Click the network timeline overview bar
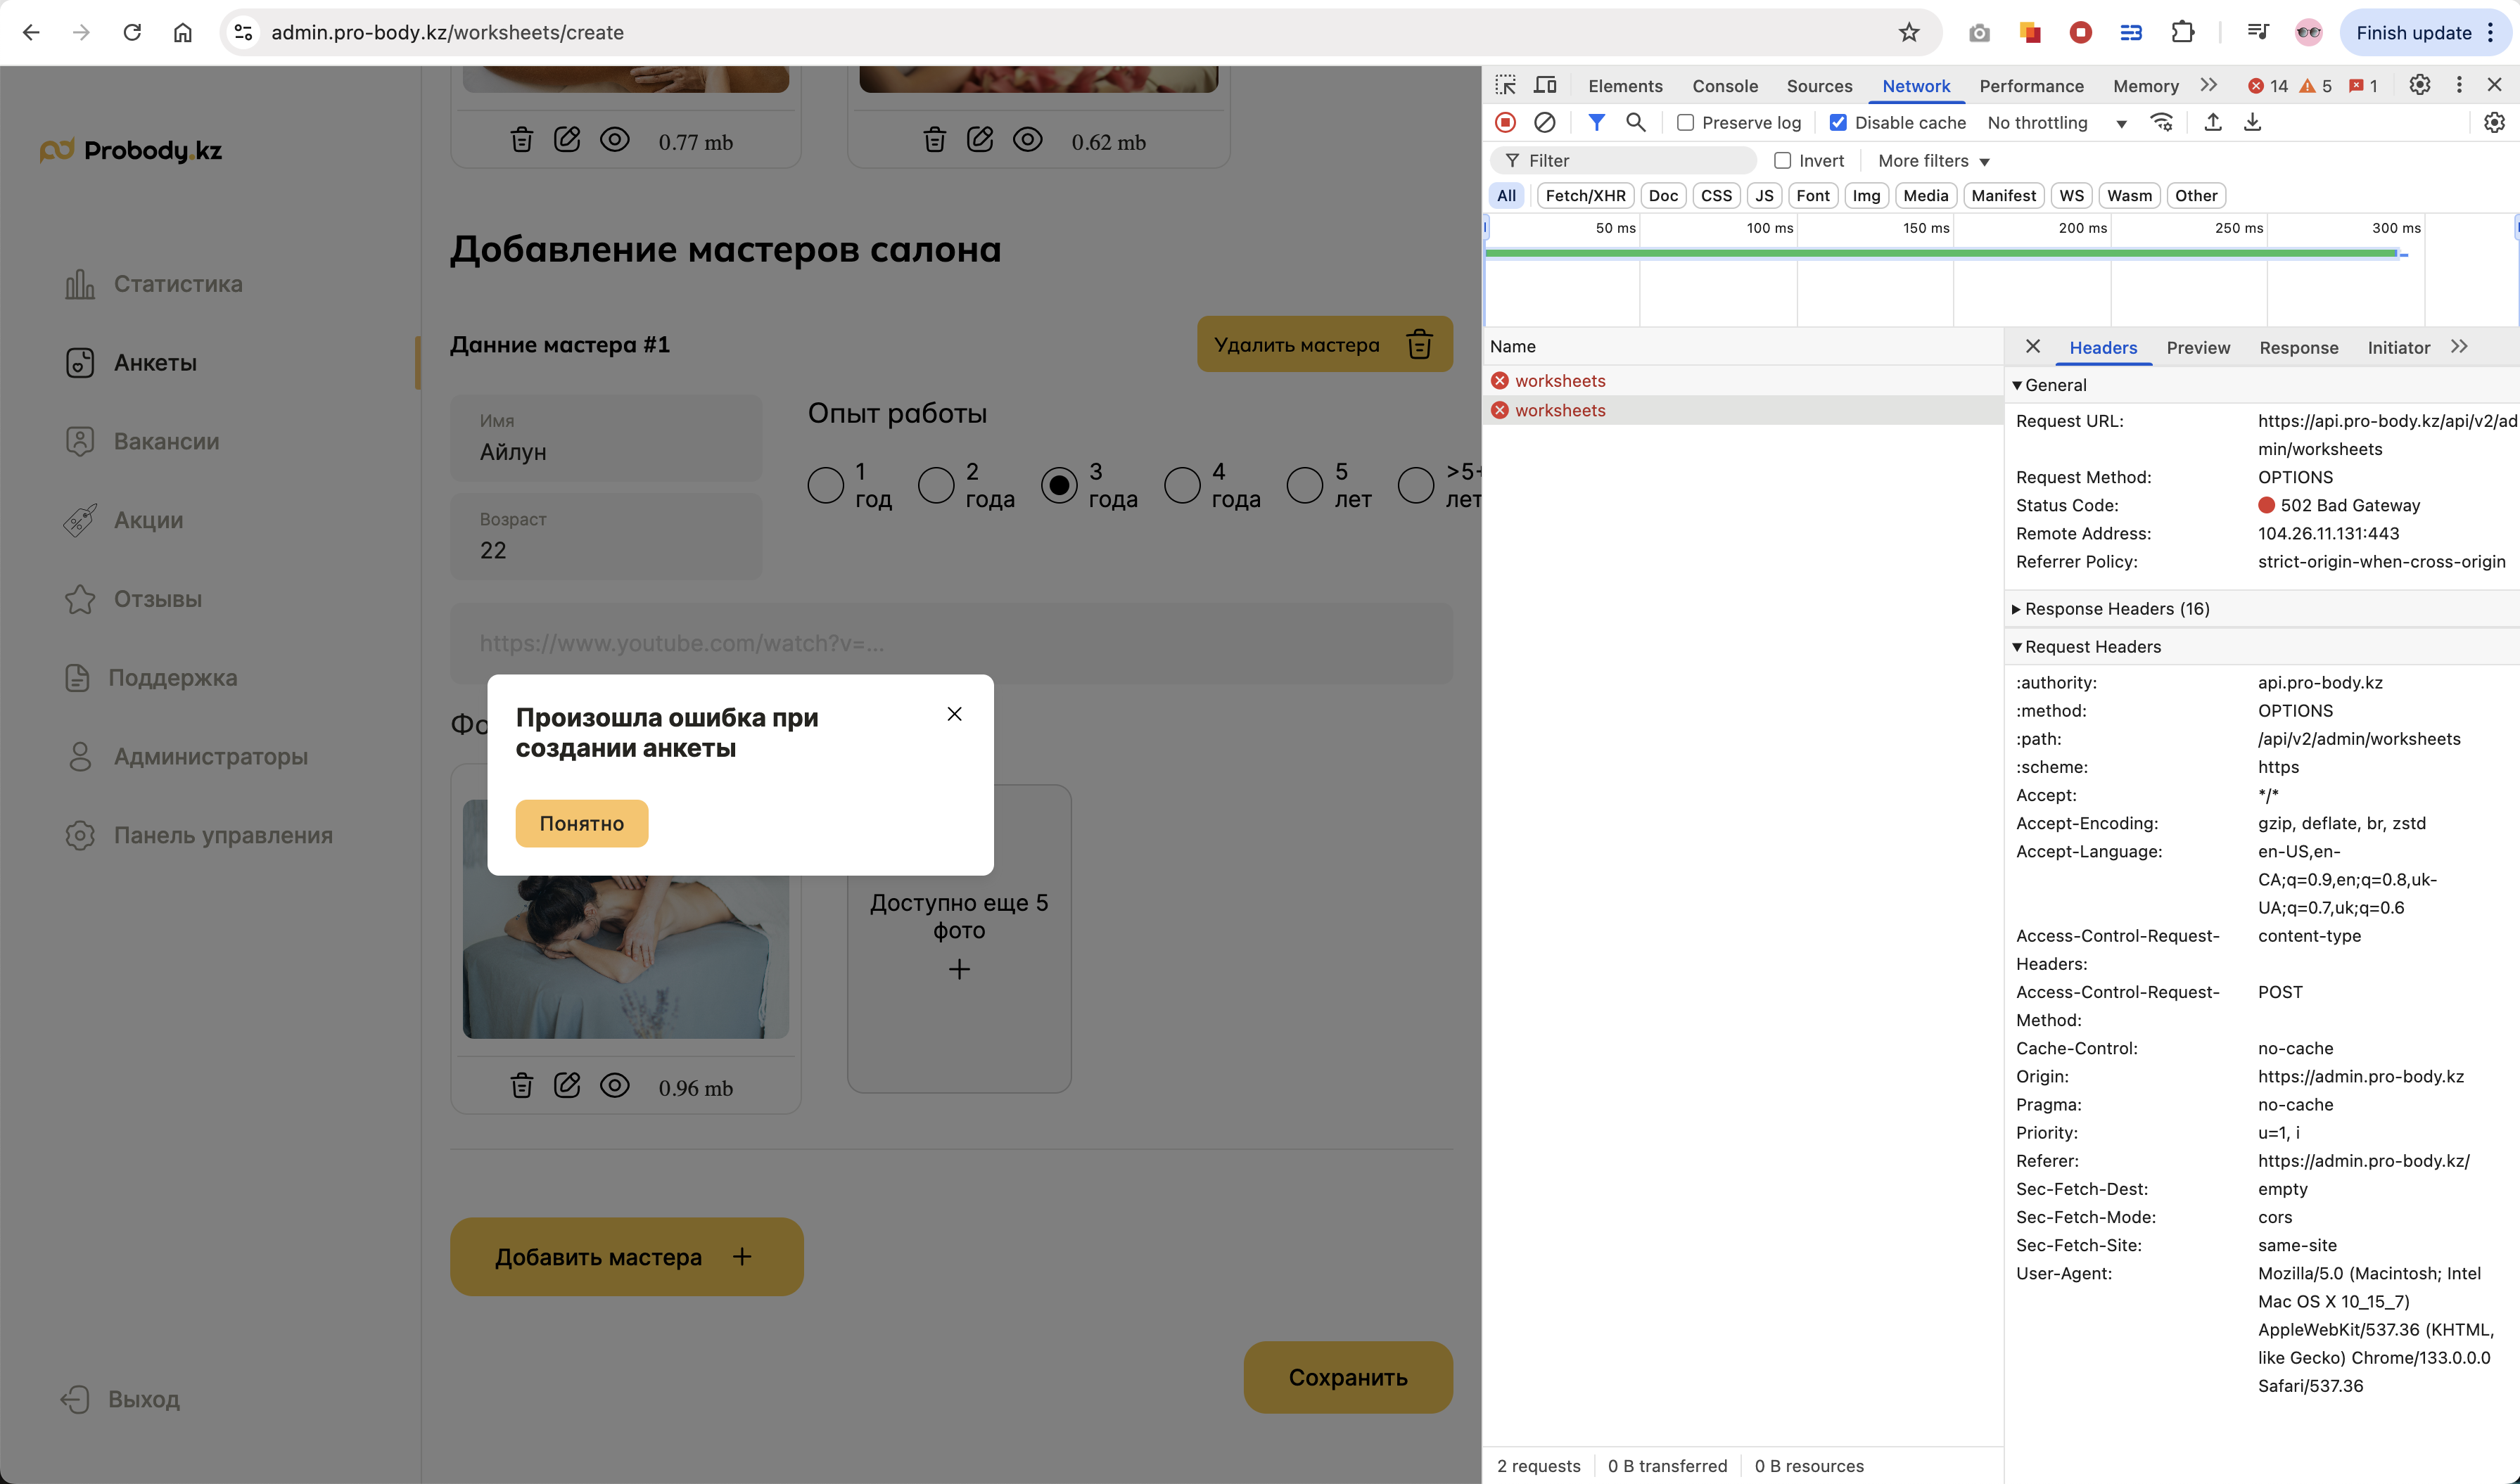This screenshot has height=1484, width=2520. point(1940,254)
